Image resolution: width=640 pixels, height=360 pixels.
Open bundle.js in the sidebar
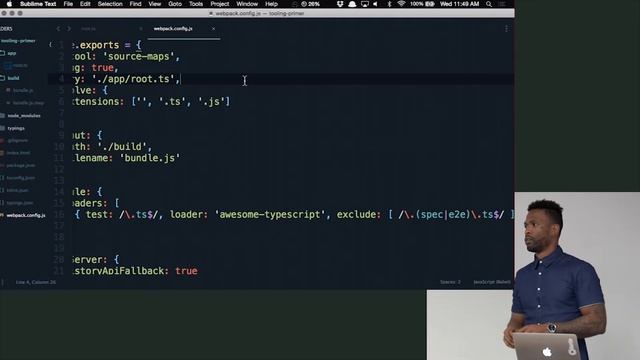tap(23, 90)
